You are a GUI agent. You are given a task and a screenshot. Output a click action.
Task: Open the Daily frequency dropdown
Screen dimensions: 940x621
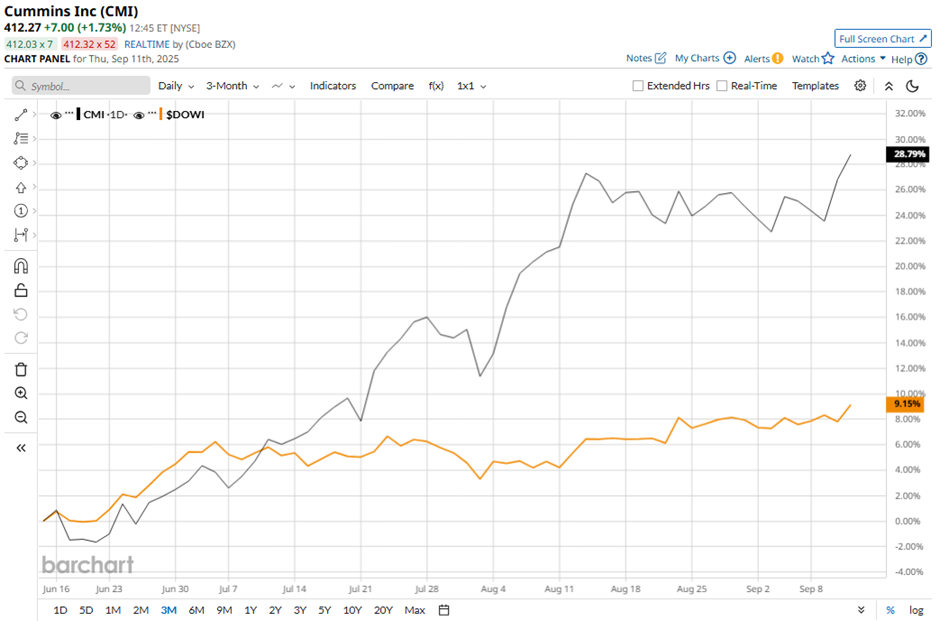tap(176, 86)
